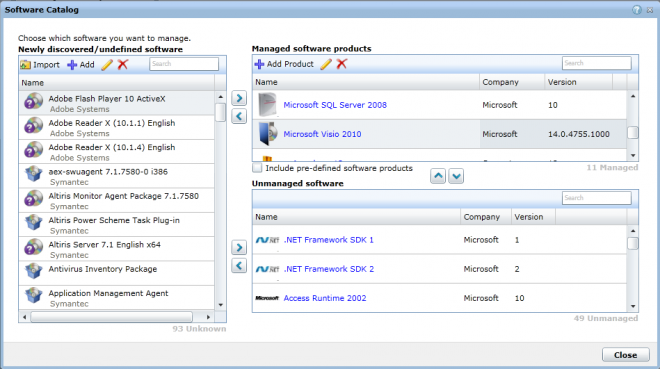This screenshot has height=369, width=660.
Task: Focus the search field in undefined software panel
Action: click(x=184, y=64)
